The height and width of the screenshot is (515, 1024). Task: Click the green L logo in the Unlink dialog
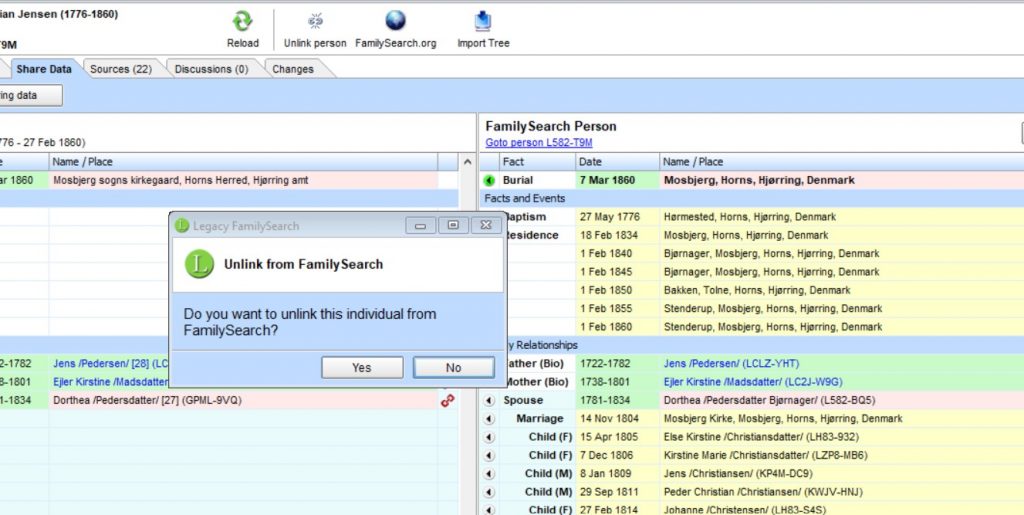pos(199,264)
